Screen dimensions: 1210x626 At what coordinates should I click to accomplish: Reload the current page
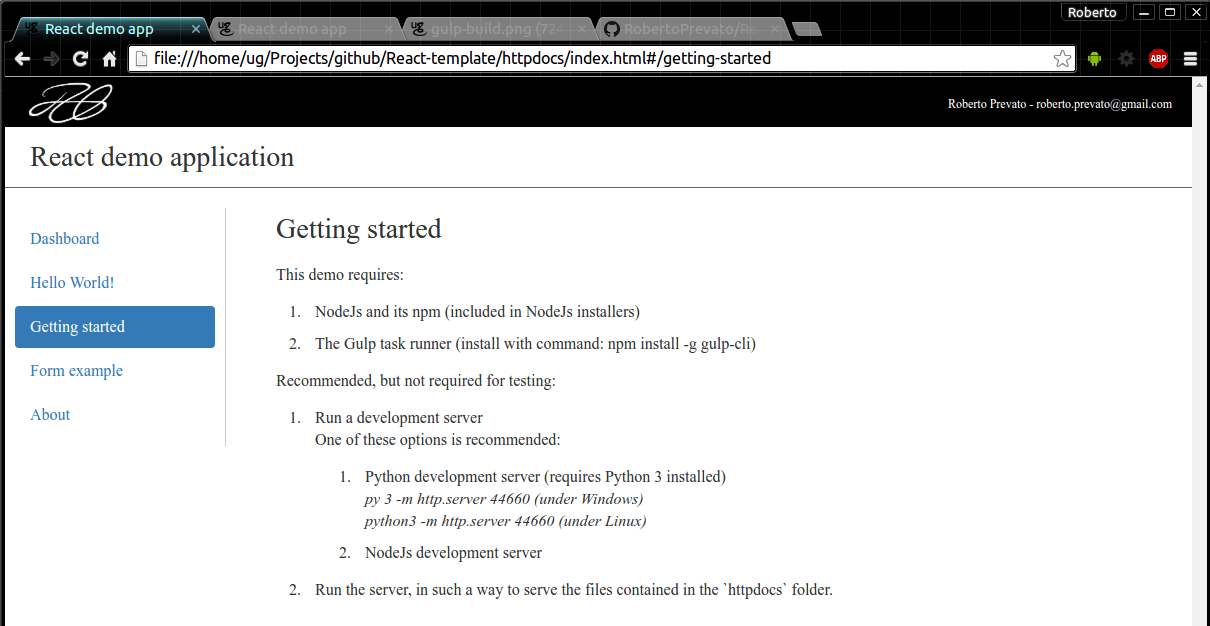coord(80,59)
